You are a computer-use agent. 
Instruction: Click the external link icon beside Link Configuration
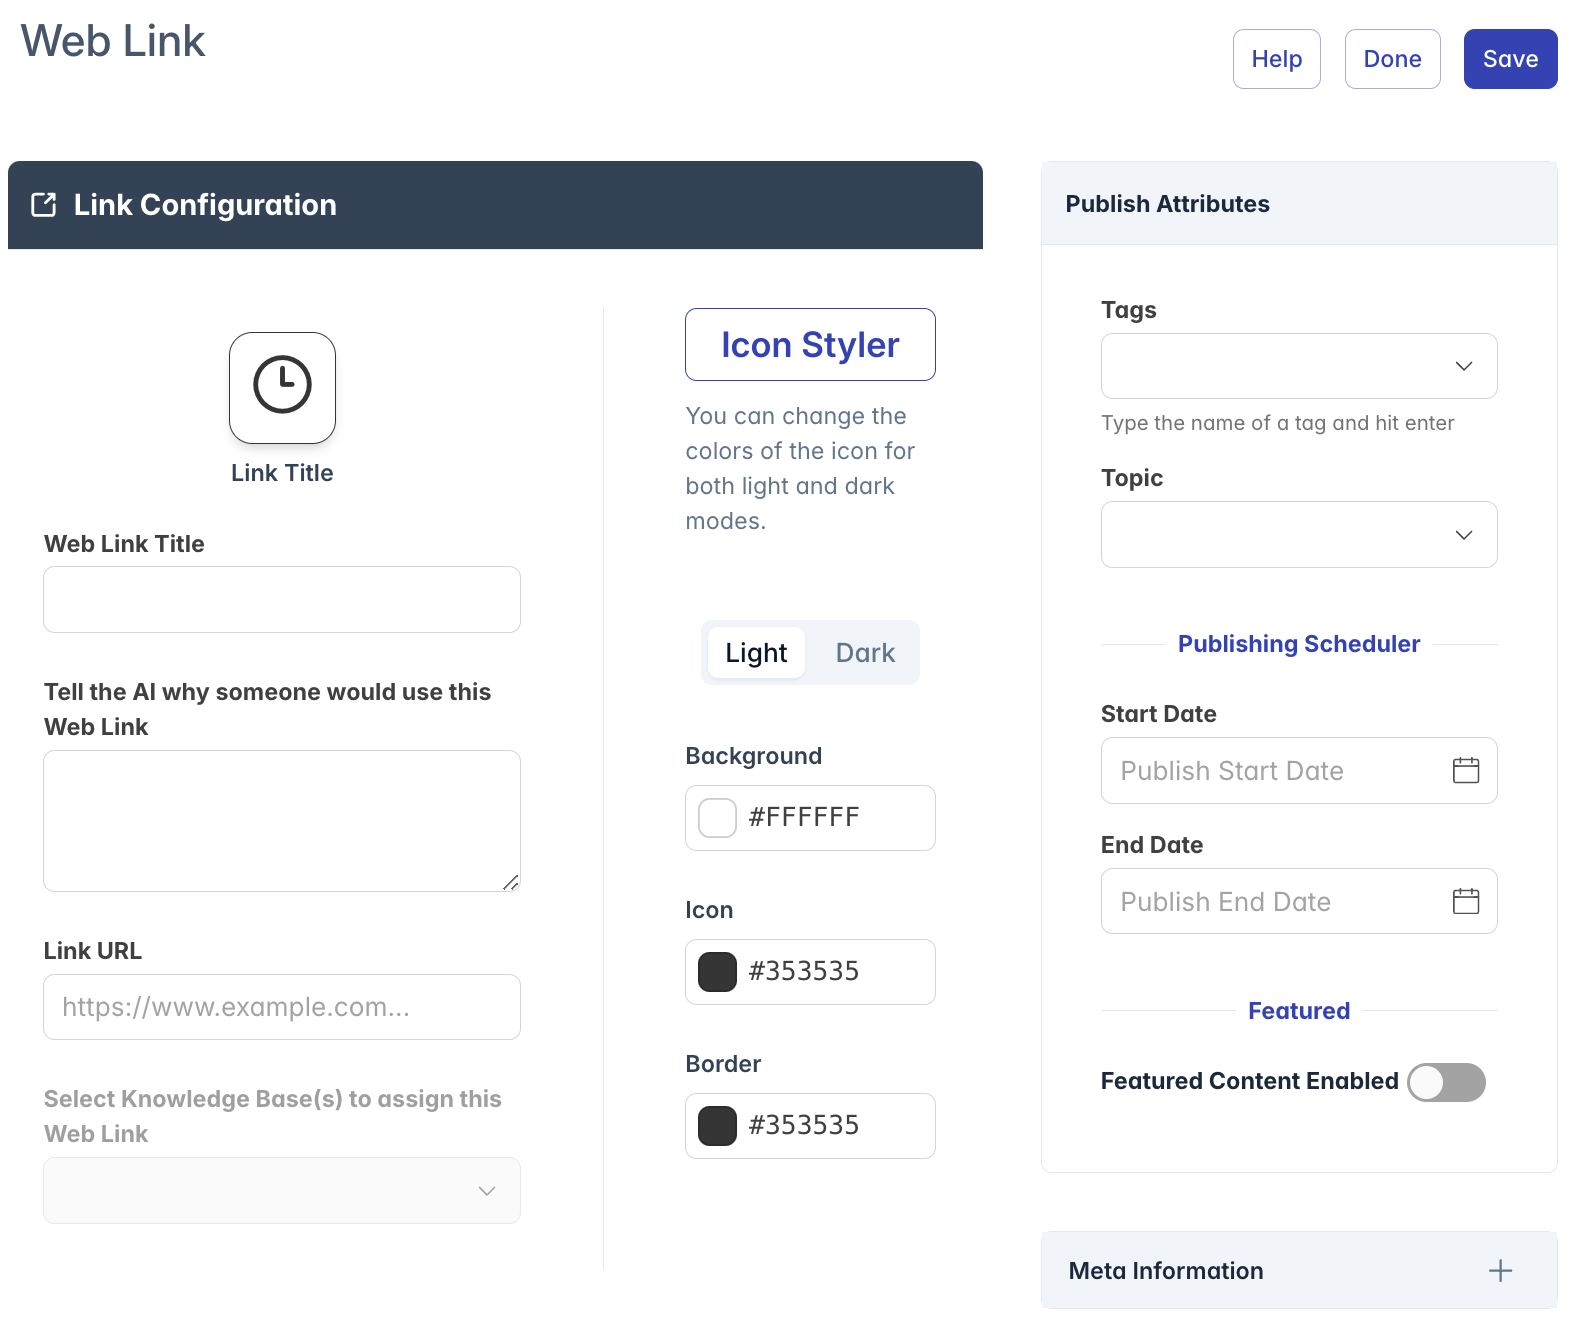tap(44, 205)
